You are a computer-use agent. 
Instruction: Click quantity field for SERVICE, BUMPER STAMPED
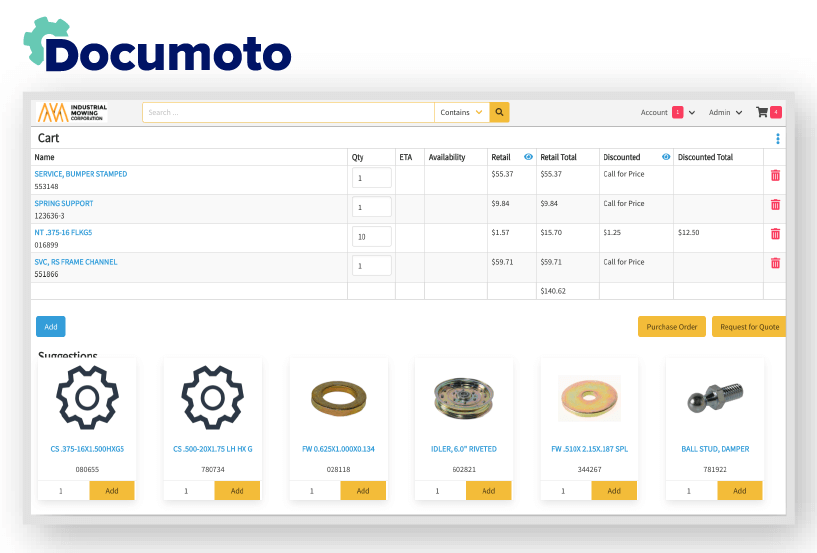coord(372,178)
